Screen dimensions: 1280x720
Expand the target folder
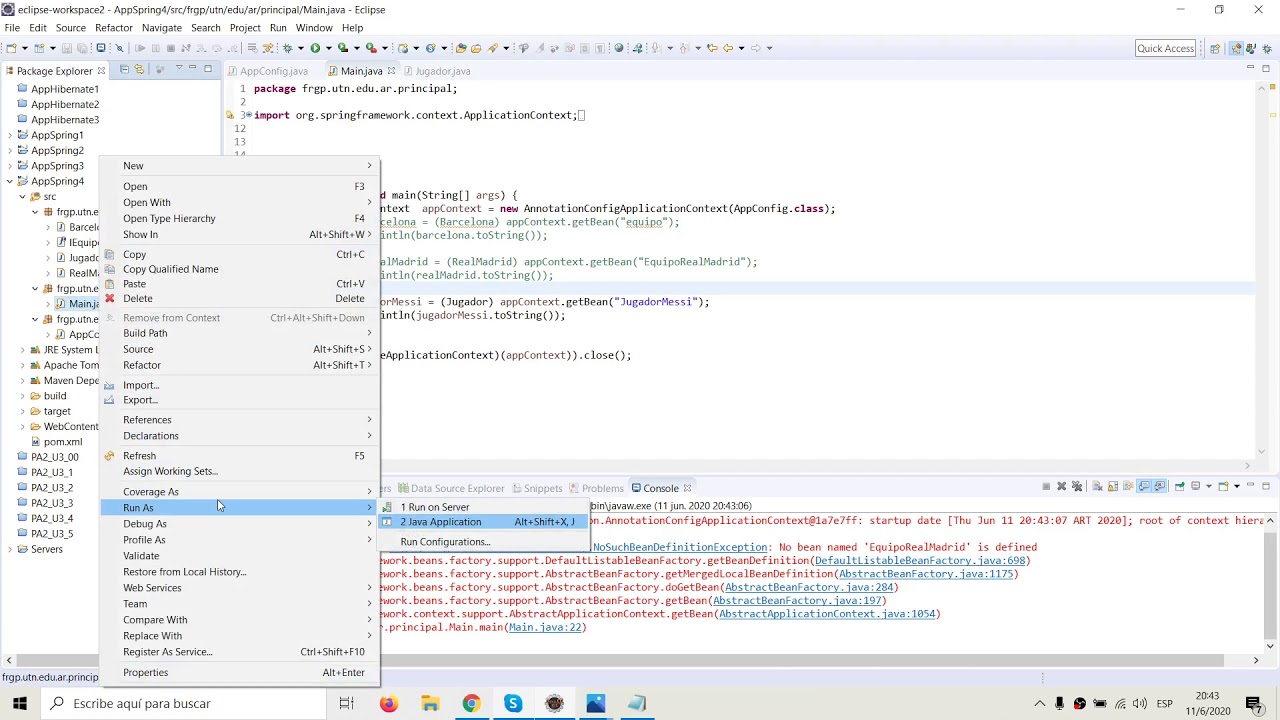pyautogui.click(x=23, y=411)
